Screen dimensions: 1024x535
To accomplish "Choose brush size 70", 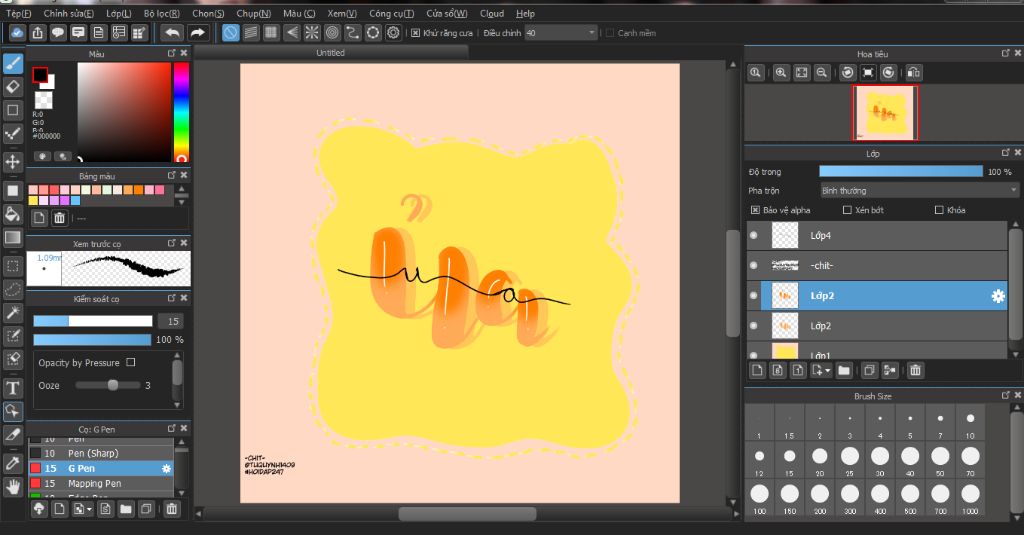I will click(x=970, y=461).
